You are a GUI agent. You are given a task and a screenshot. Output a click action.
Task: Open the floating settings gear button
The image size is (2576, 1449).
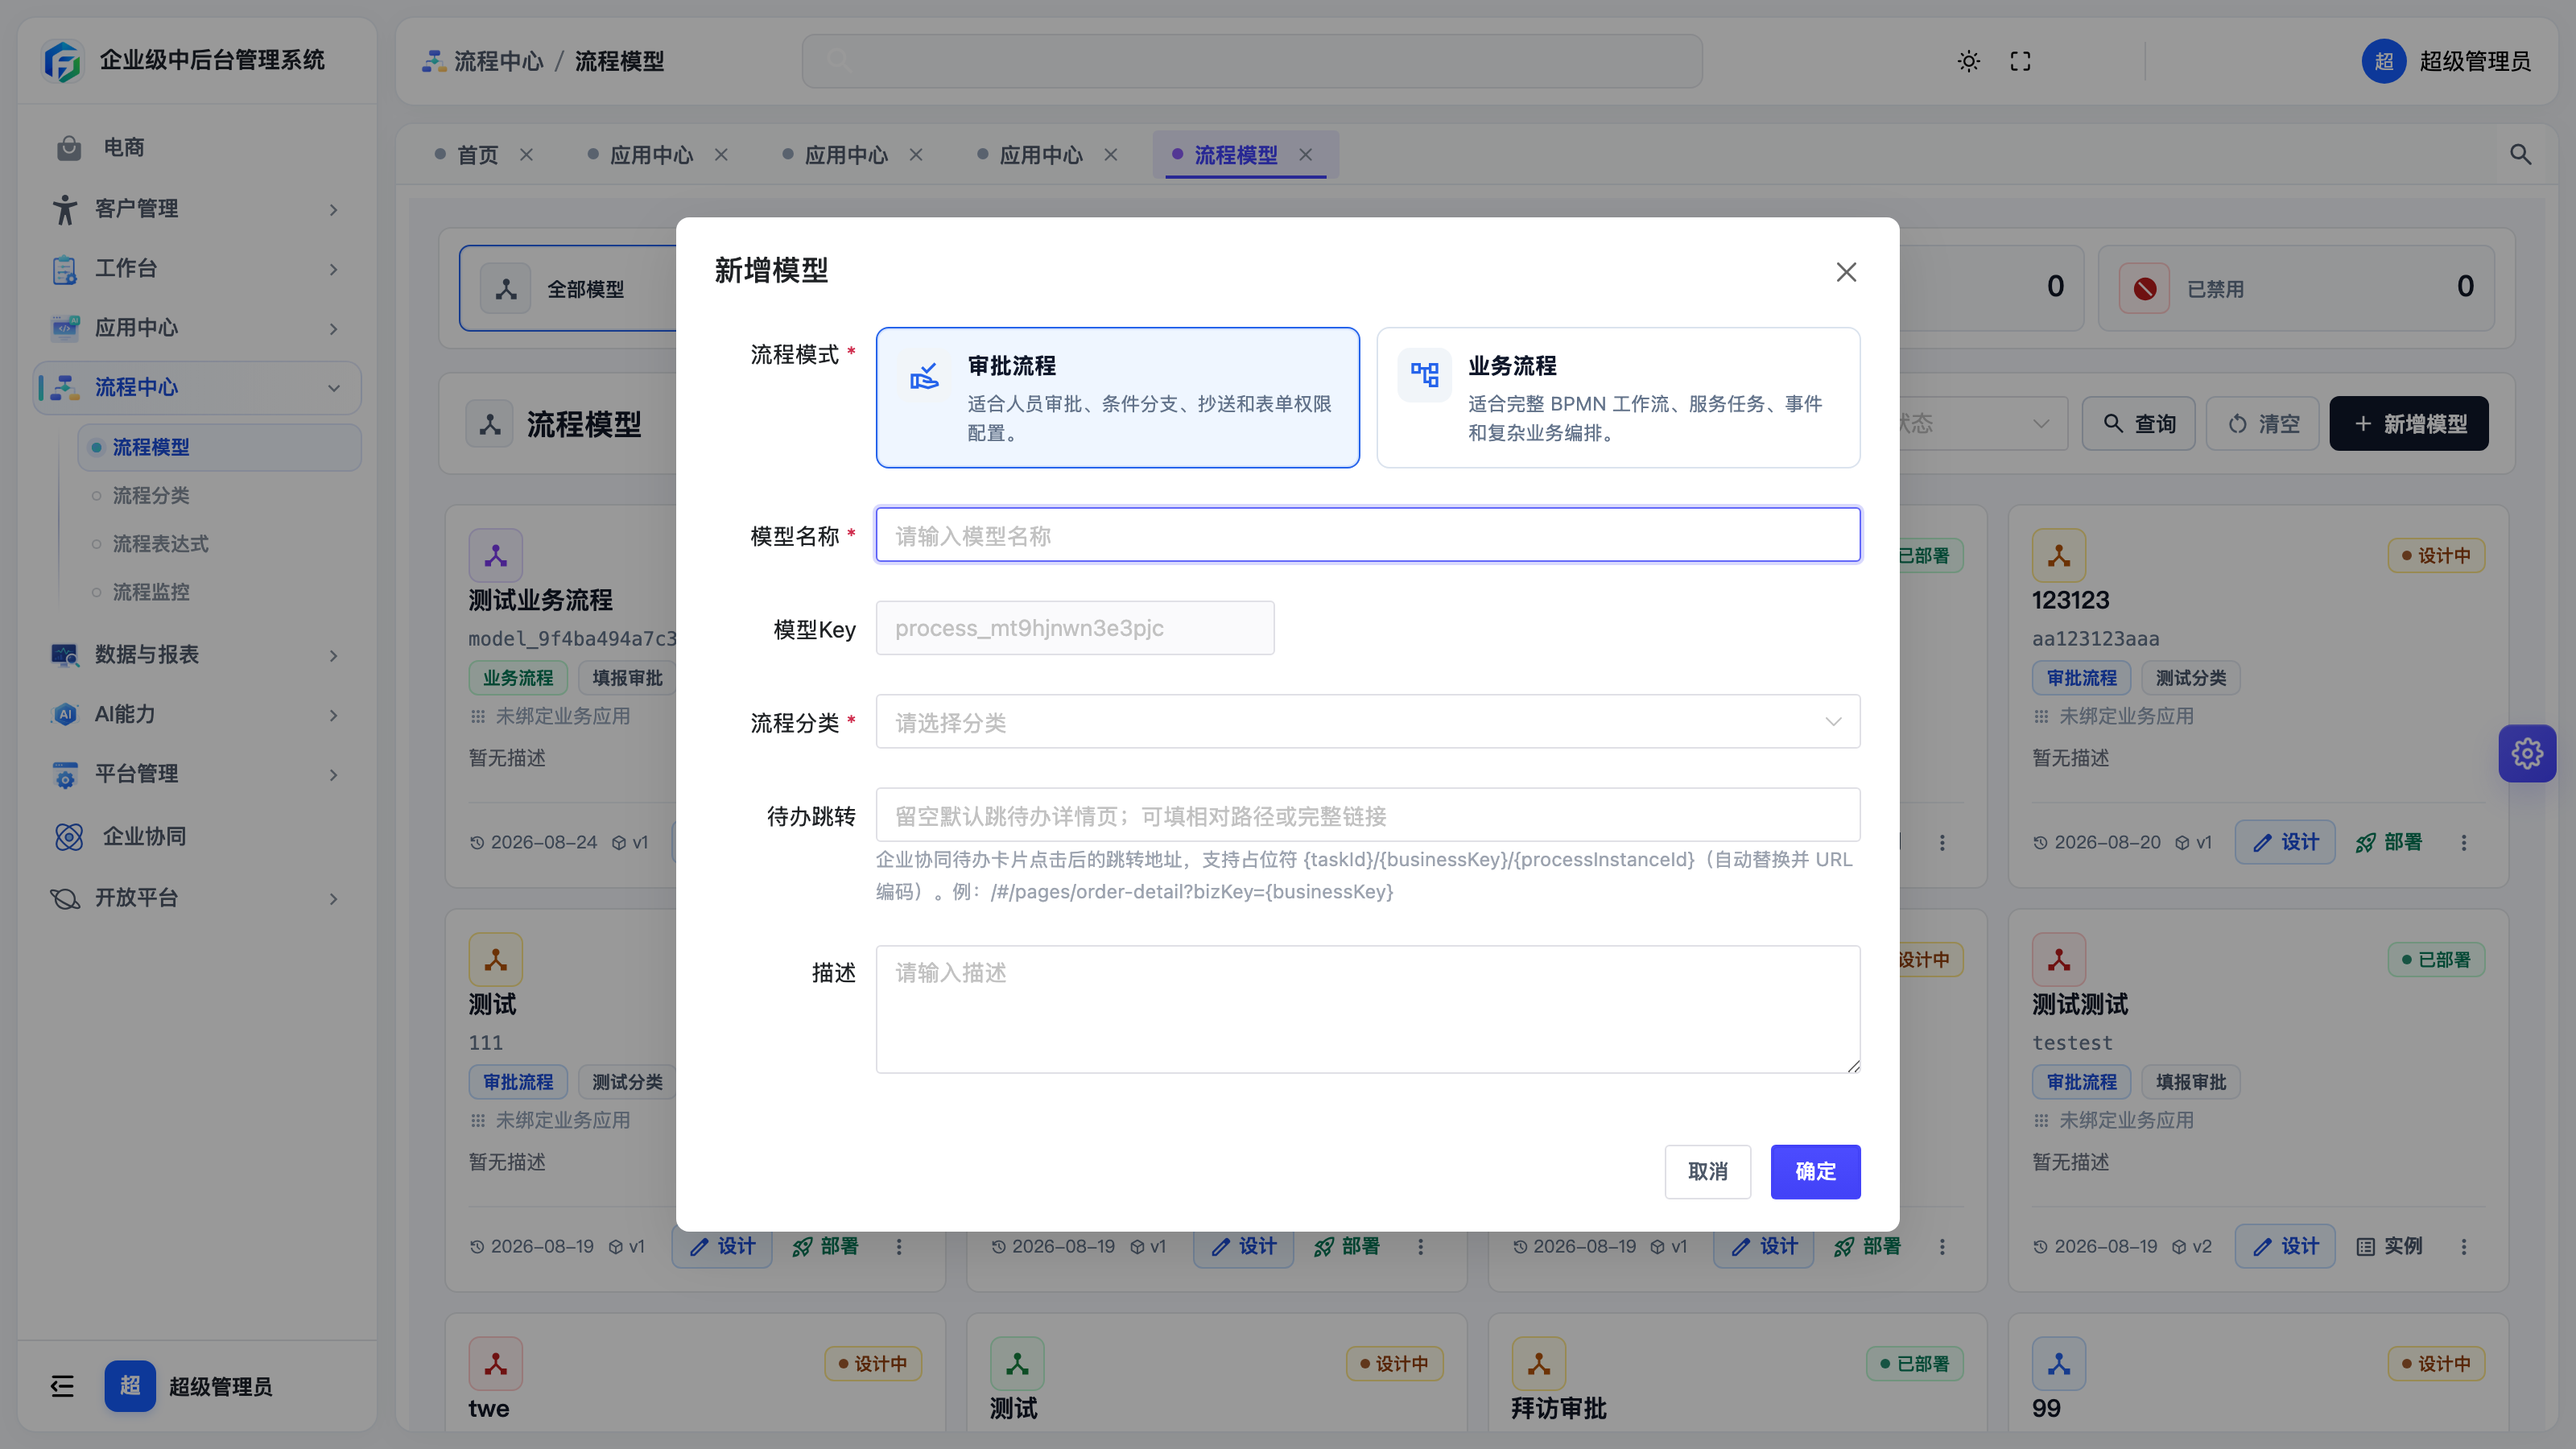2527,753
